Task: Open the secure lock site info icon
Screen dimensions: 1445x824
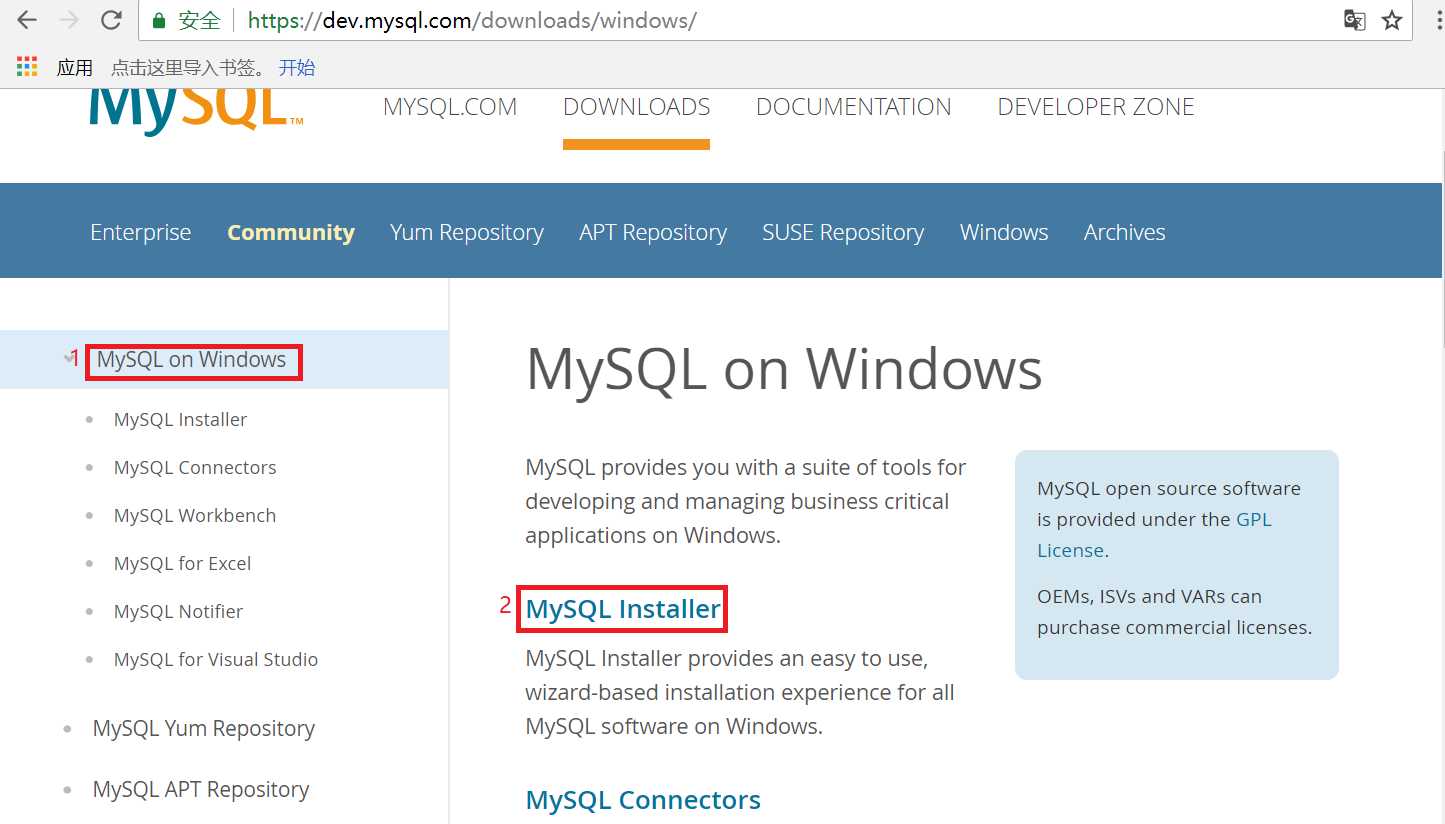Action: click(158, 20)
